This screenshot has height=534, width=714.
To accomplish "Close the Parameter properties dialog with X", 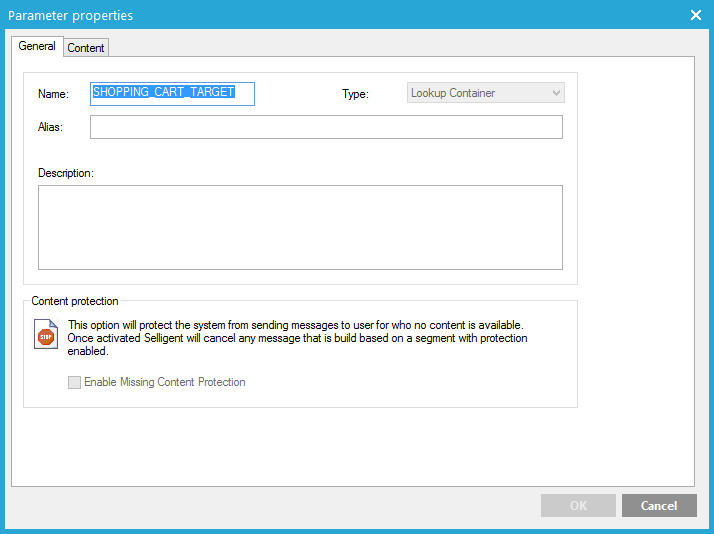I will 696,15.
